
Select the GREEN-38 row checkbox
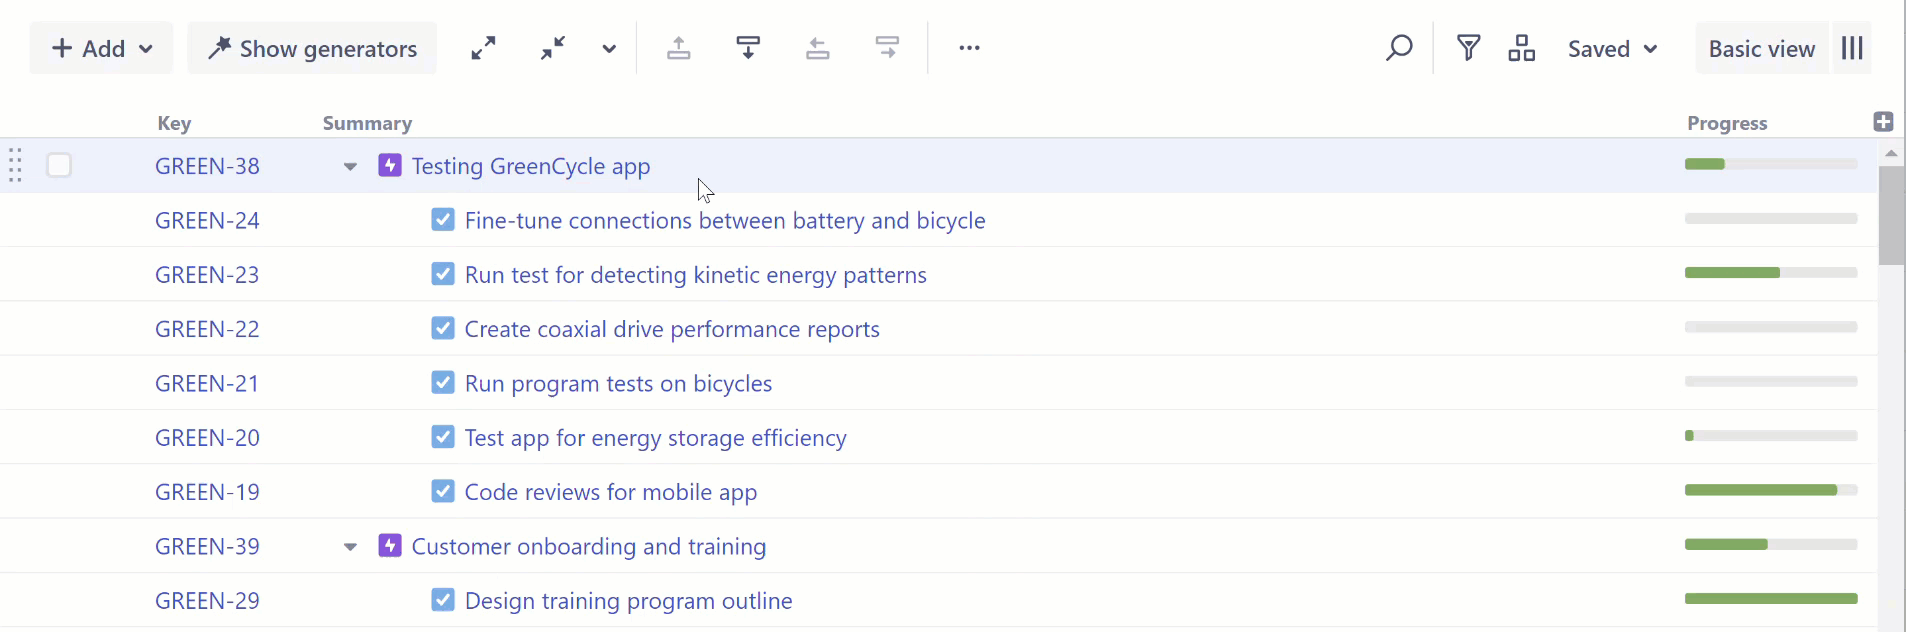click(x=59, y=165)
